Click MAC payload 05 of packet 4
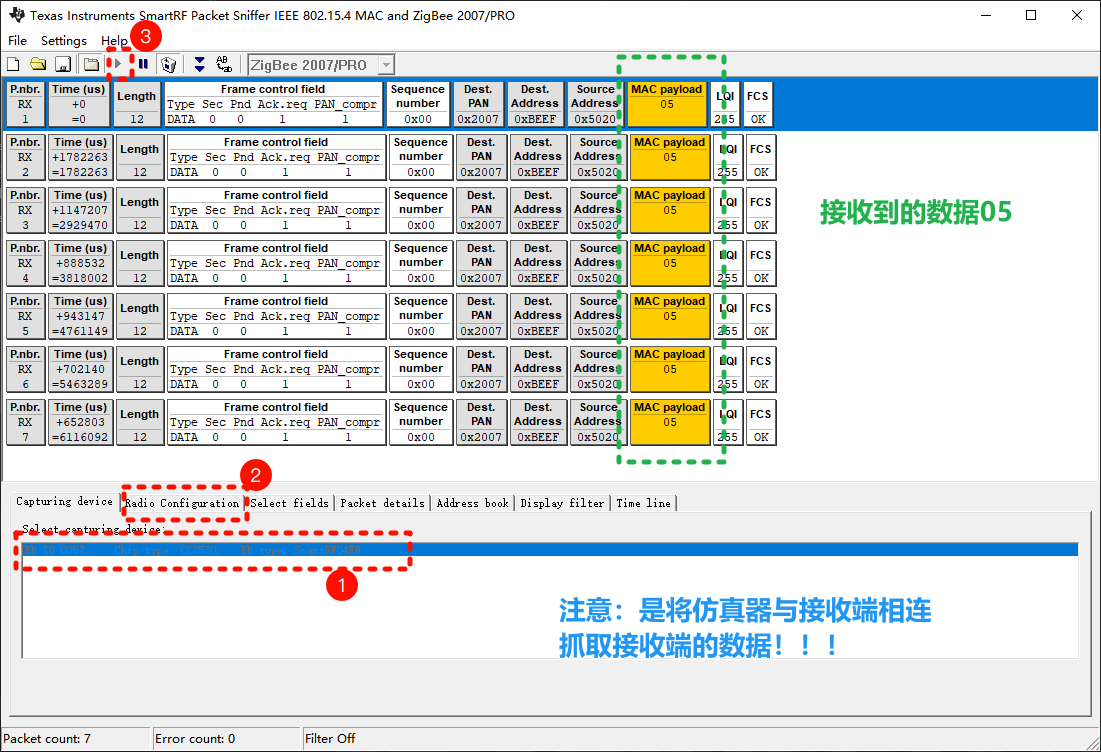The width and height of the screenshot is (1101, 752). coord(670,263)
